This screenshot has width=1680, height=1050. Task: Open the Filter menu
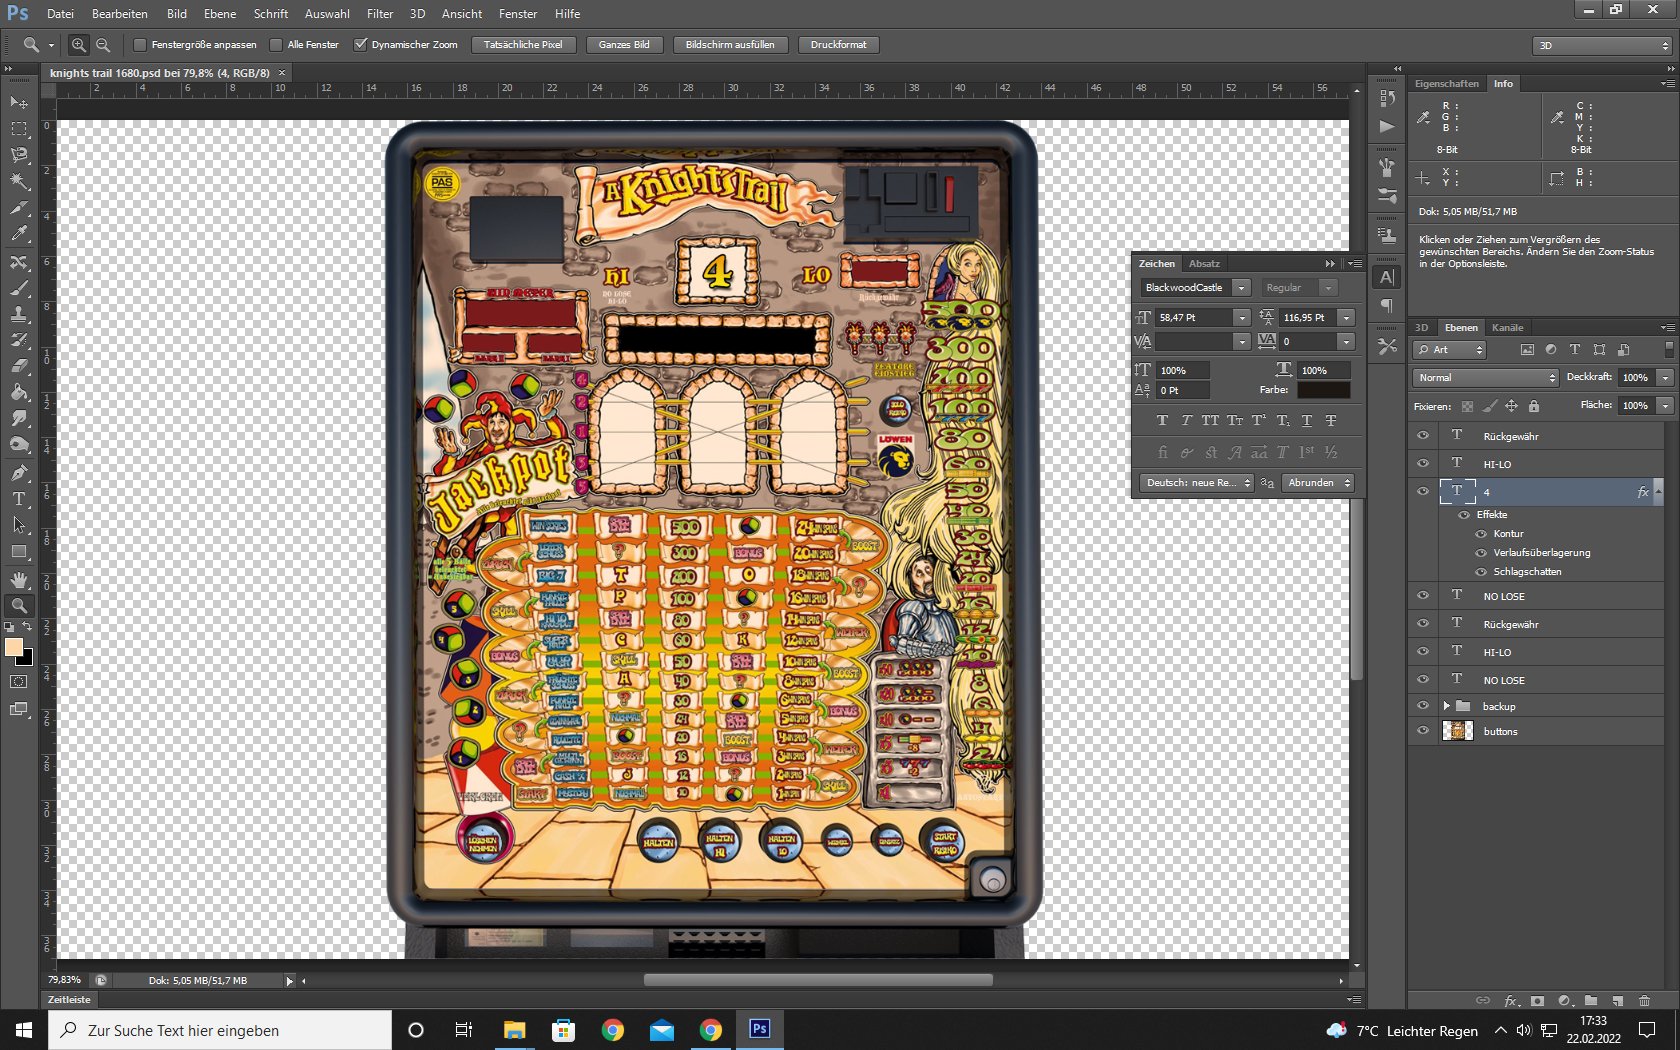click(380, 14)
